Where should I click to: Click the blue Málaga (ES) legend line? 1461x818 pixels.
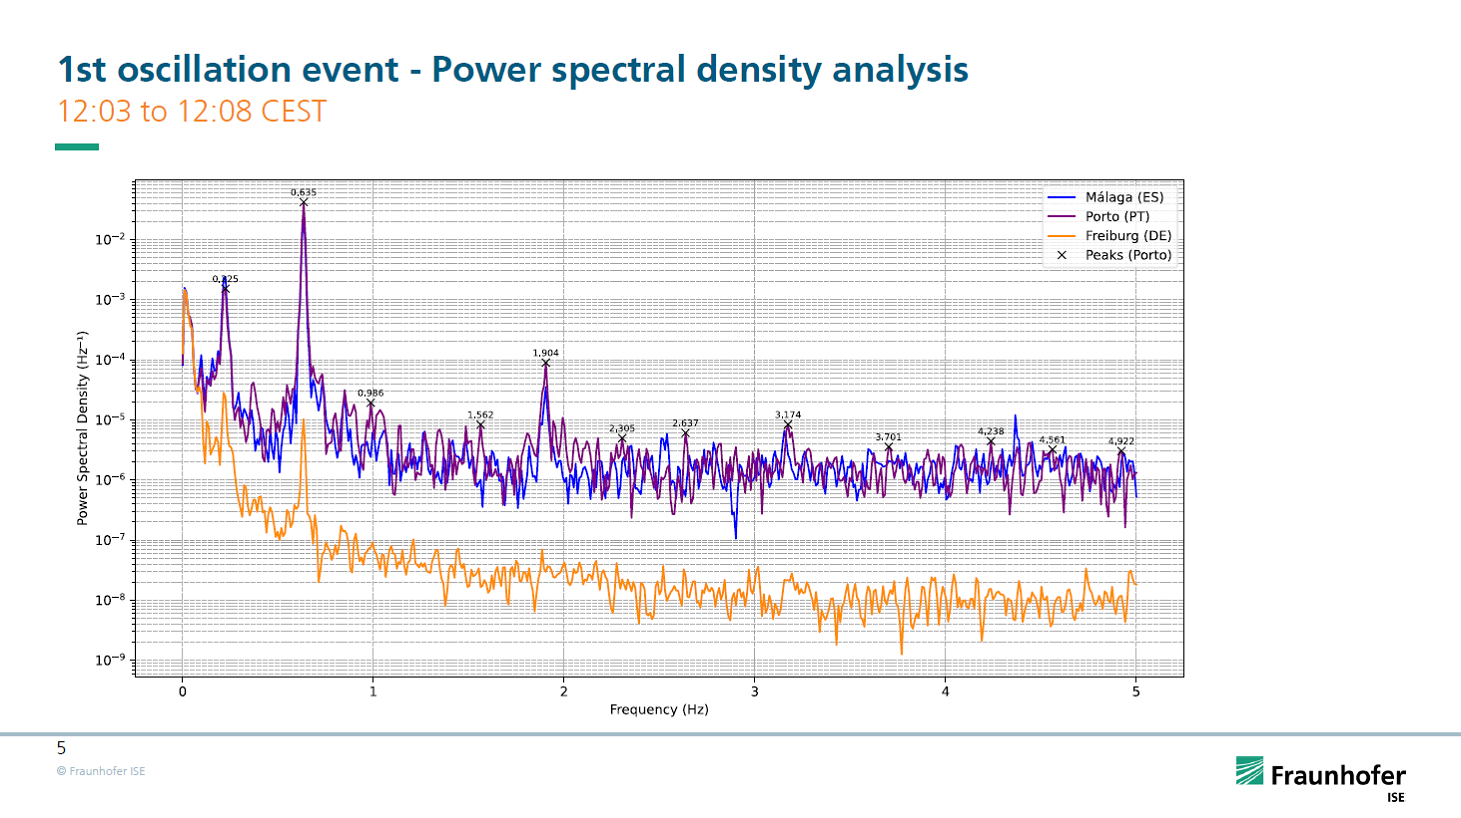pyautogui.click(x=1062, y=198)
